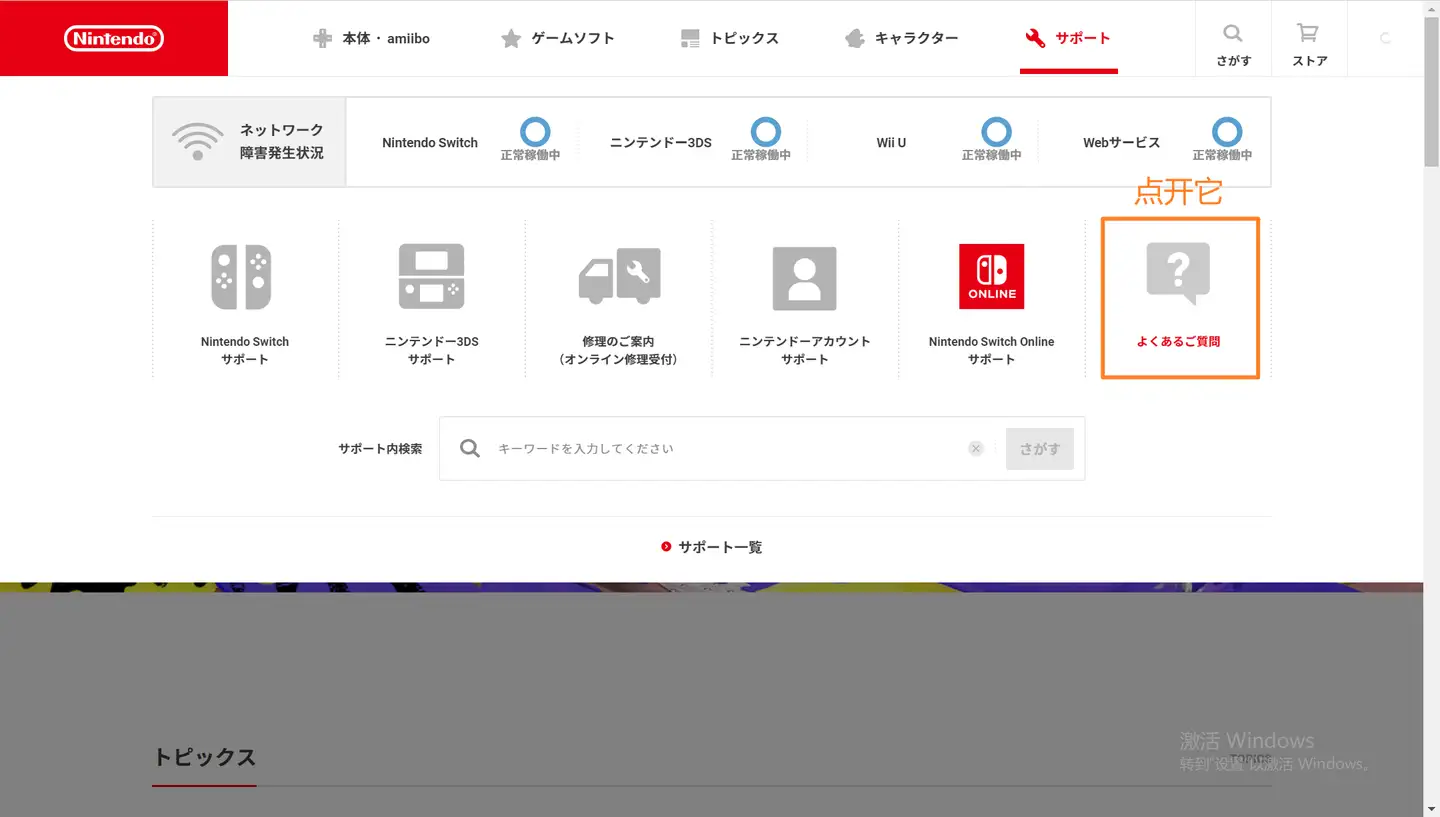
Task: Click the さがす magnifier icon in header
Action: coord(1233,33)
